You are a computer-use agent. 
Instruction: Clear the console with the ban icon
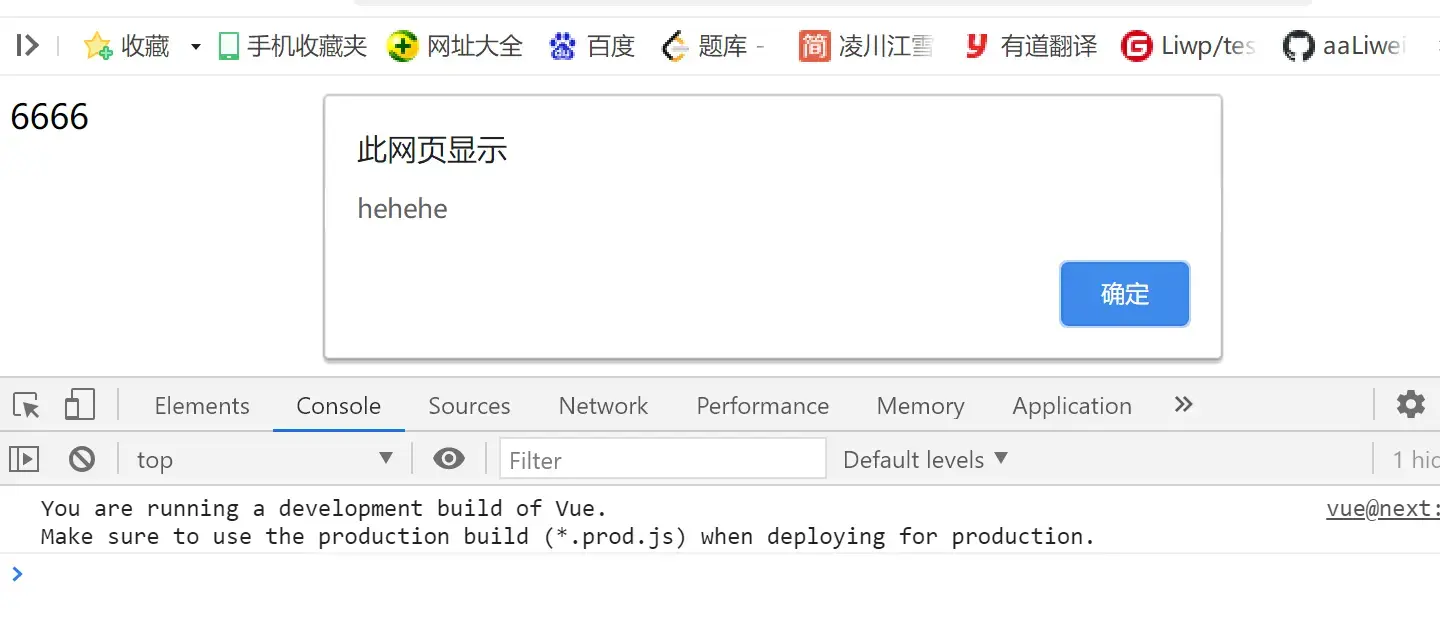(82, 459)
